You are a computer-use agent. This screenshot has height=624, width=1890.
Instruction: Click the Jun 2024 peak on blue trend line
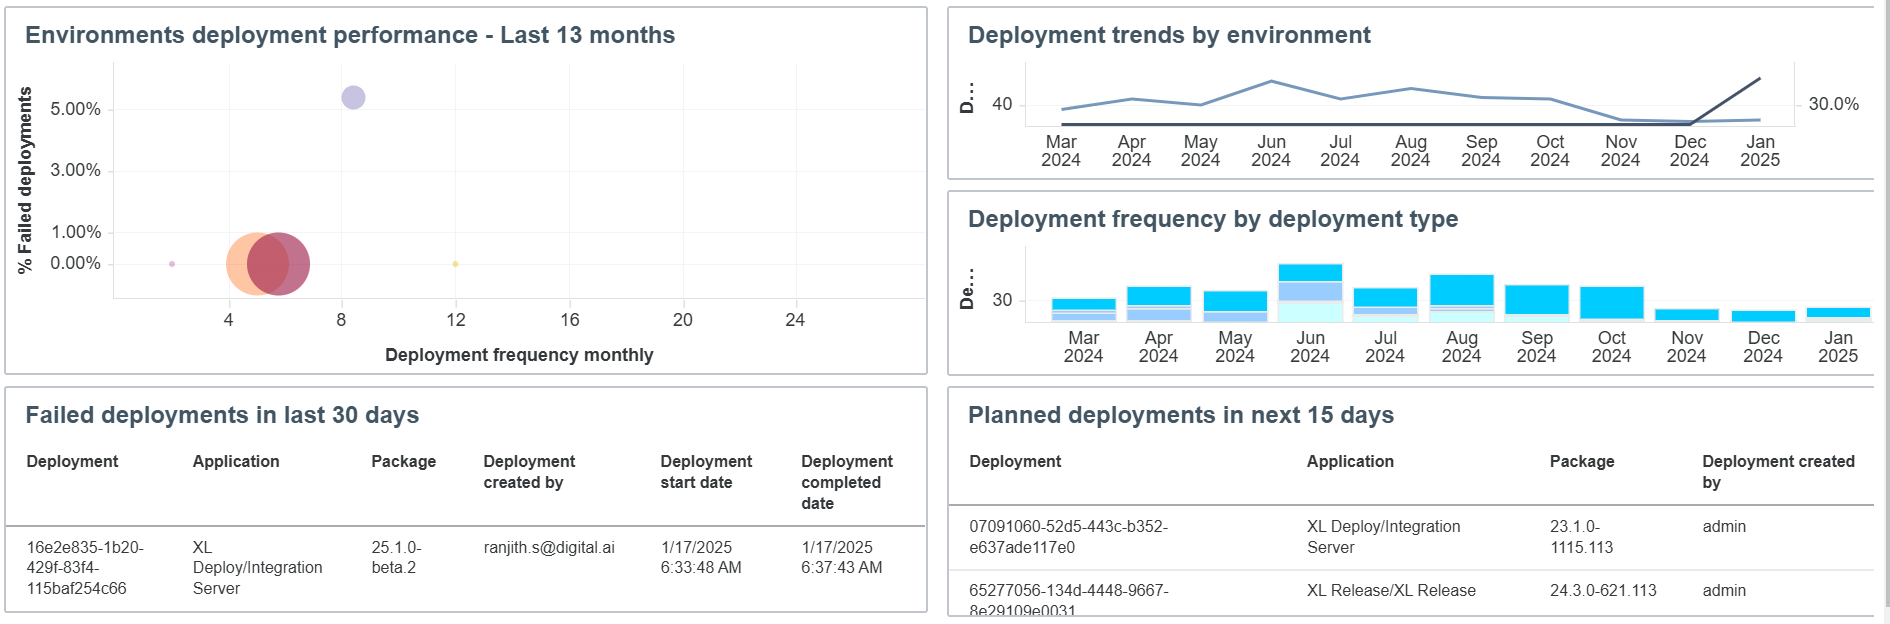pos(1271,81)
